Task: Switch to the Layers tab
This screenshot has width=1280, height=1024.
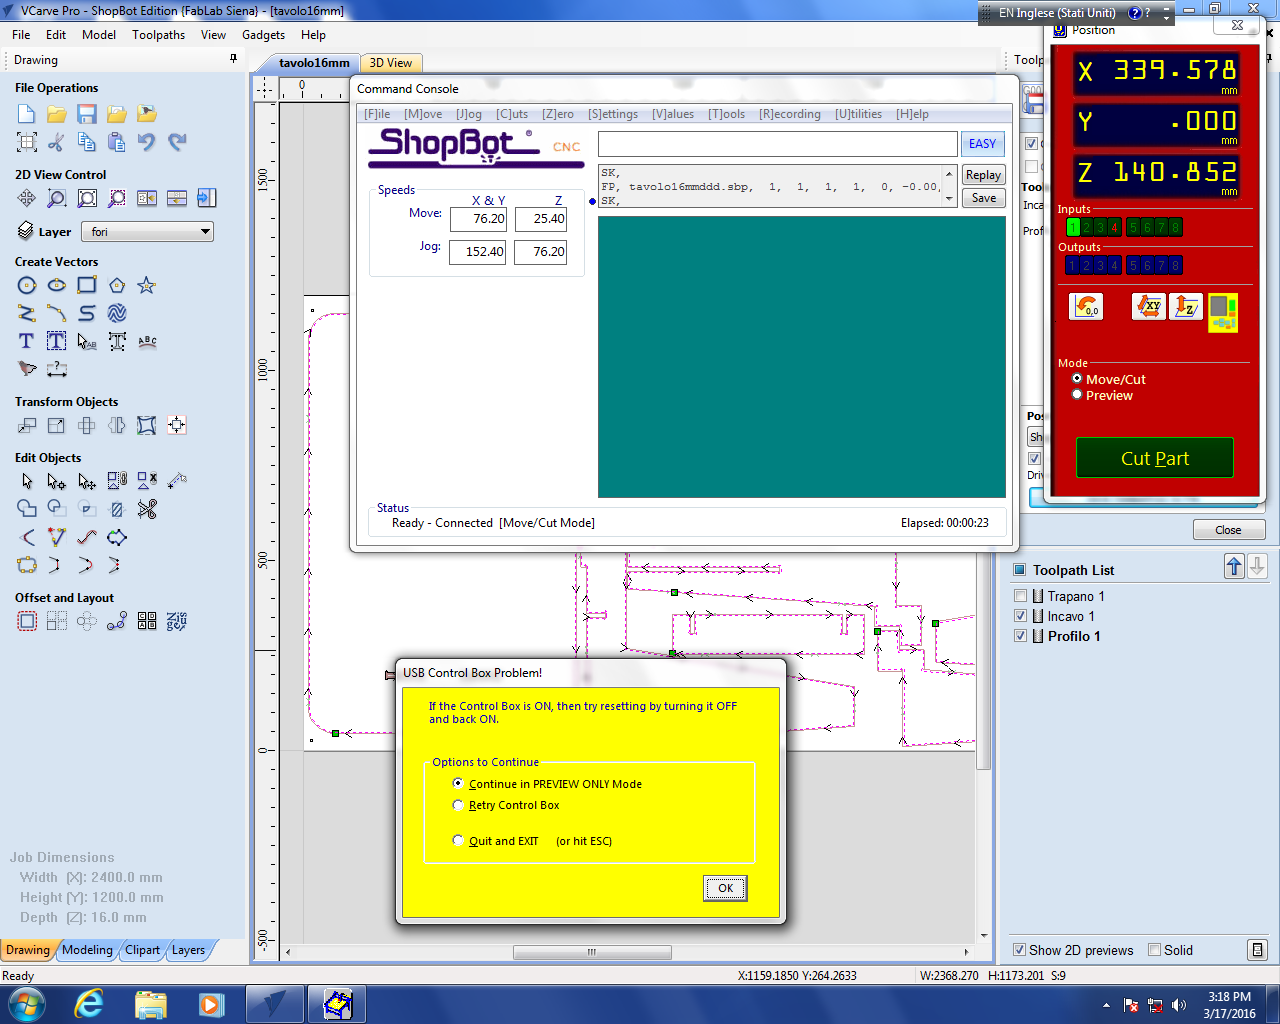Action: [x=188, y=950]
